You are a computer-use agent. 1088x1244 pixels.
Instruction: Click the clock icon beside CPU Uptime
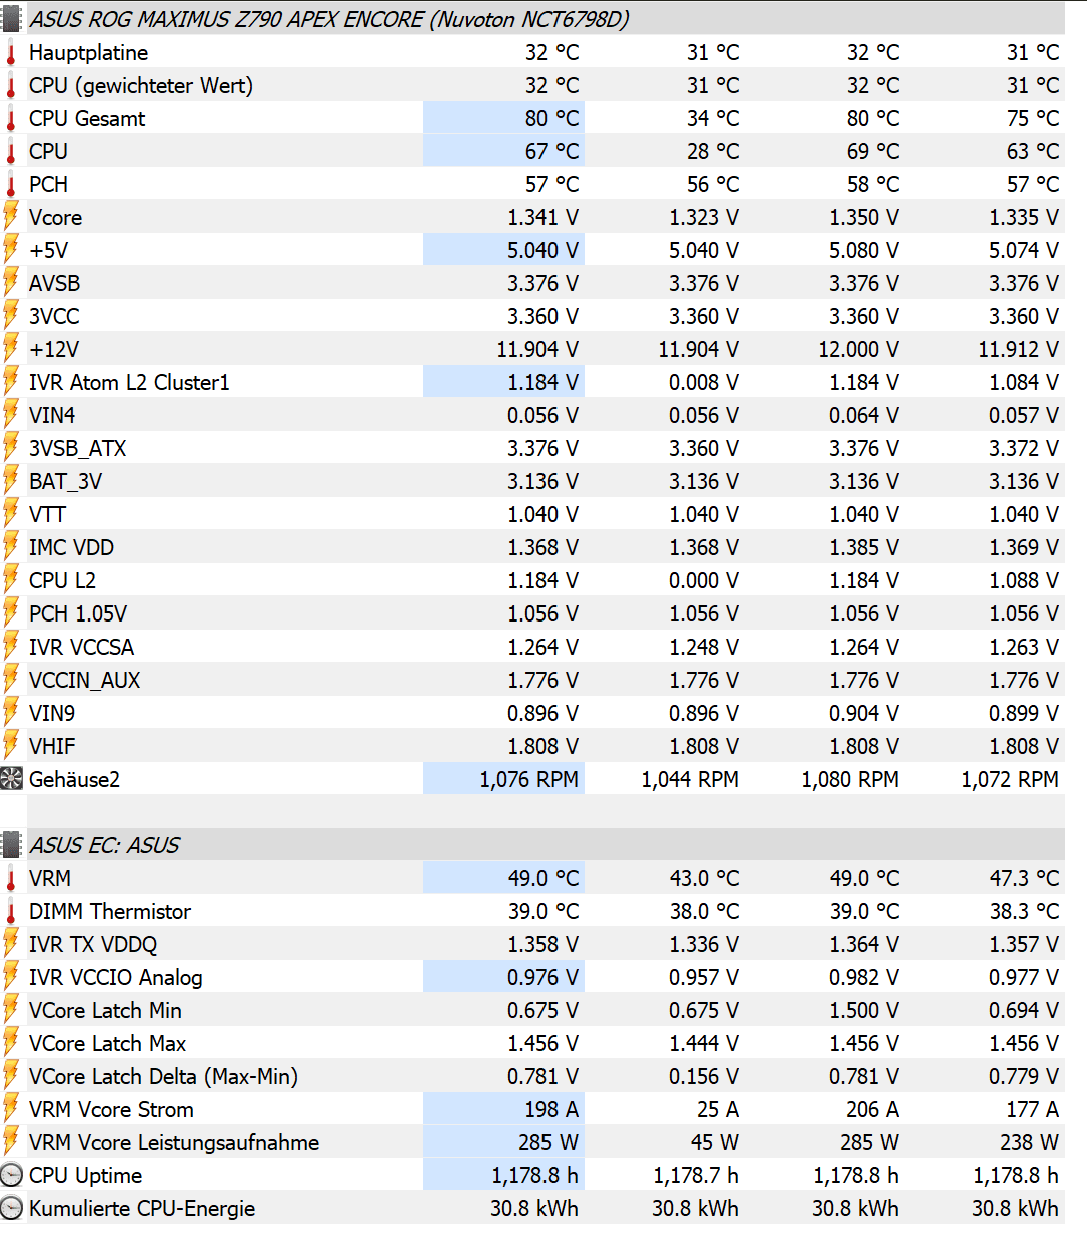click(x=11, y=1175)
